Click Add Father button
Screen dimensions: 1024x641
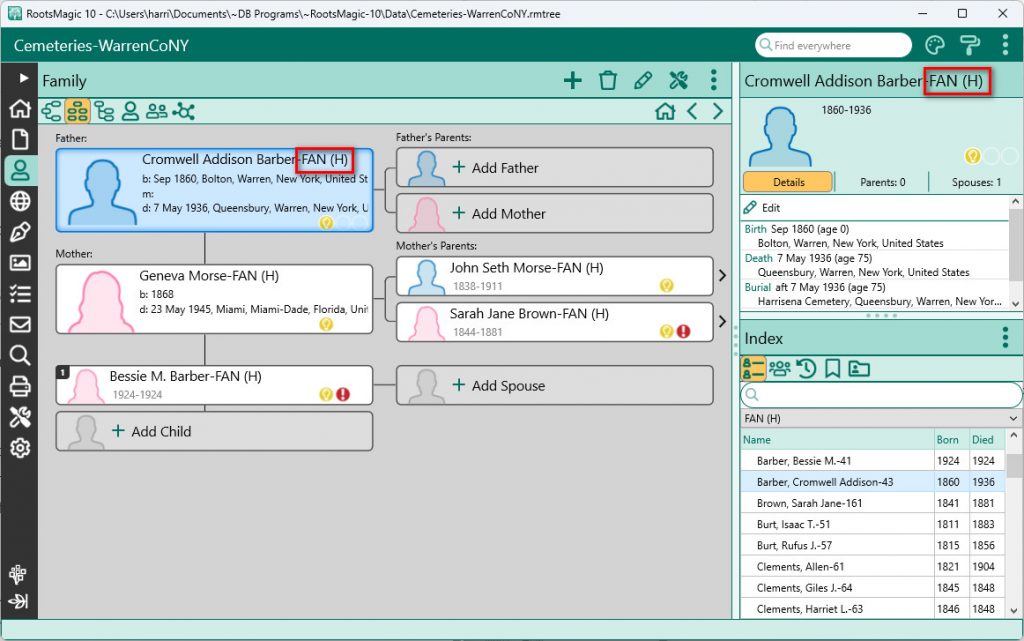click(554, 167)
